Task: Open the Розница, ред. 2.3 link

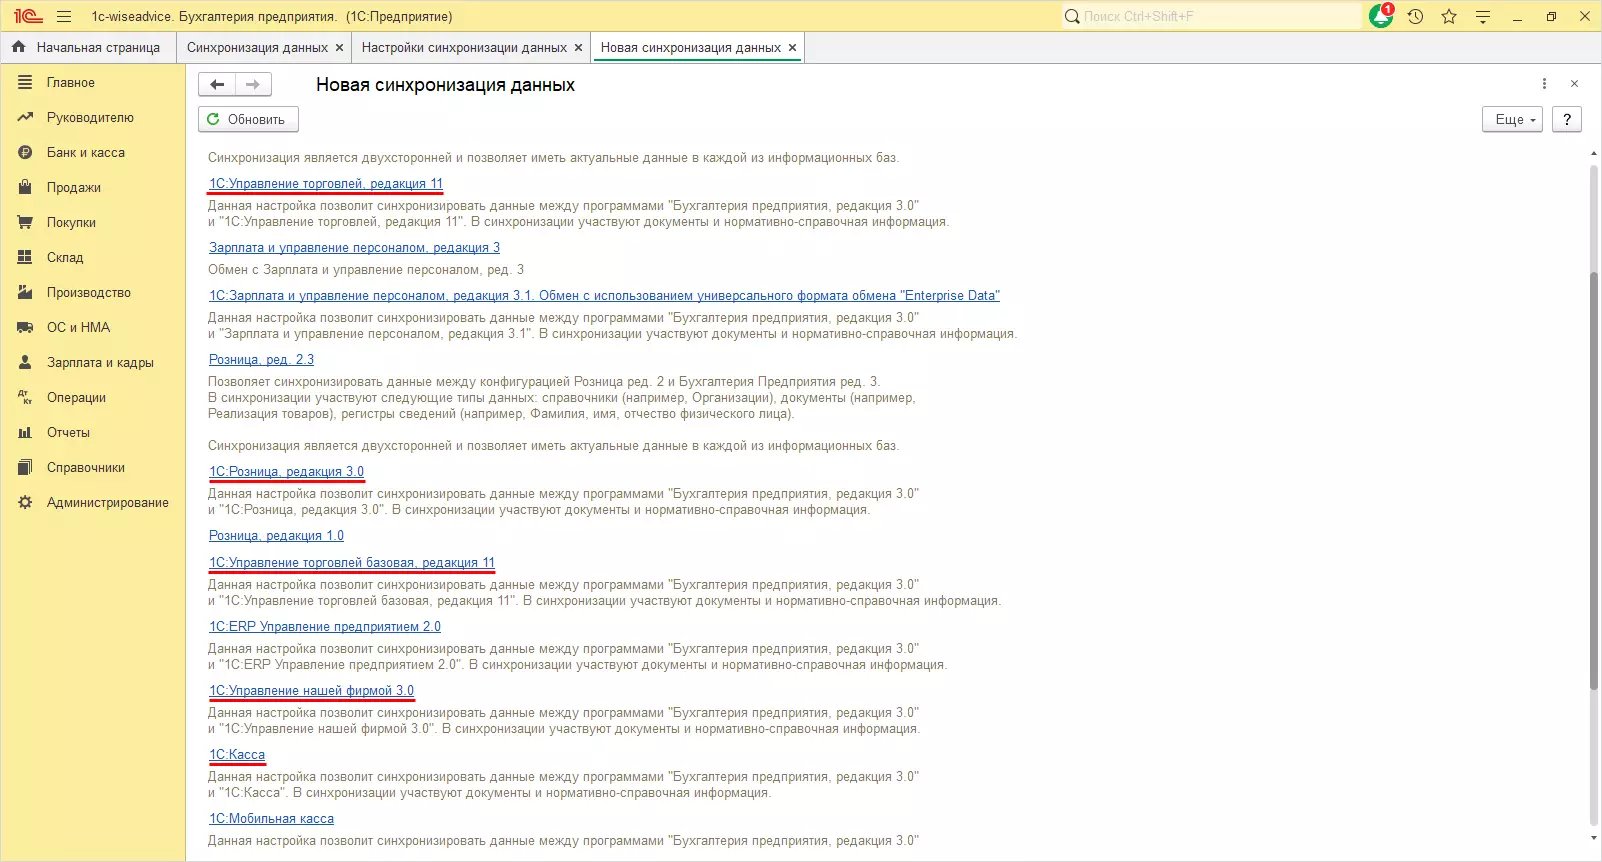Action: 261,360
